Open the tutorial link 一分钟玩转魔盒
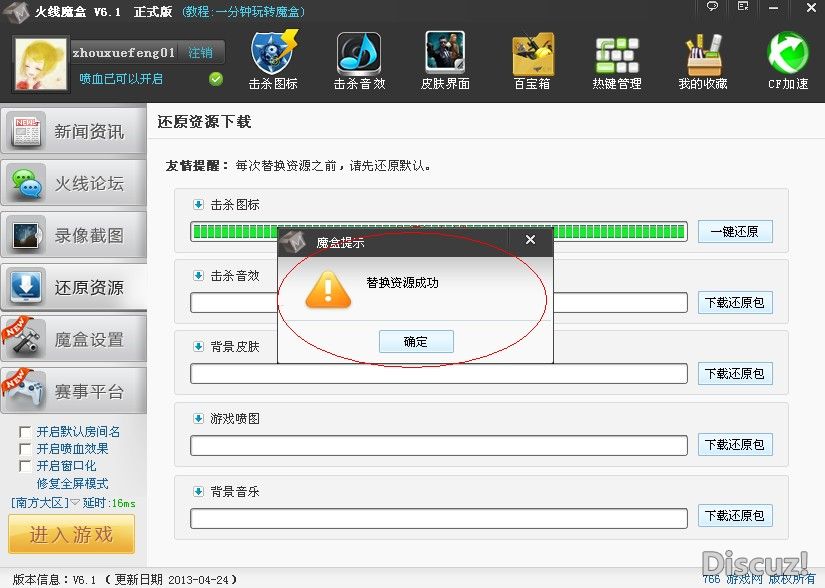This screenshot has height=588, width=825. tap(243, 12)
